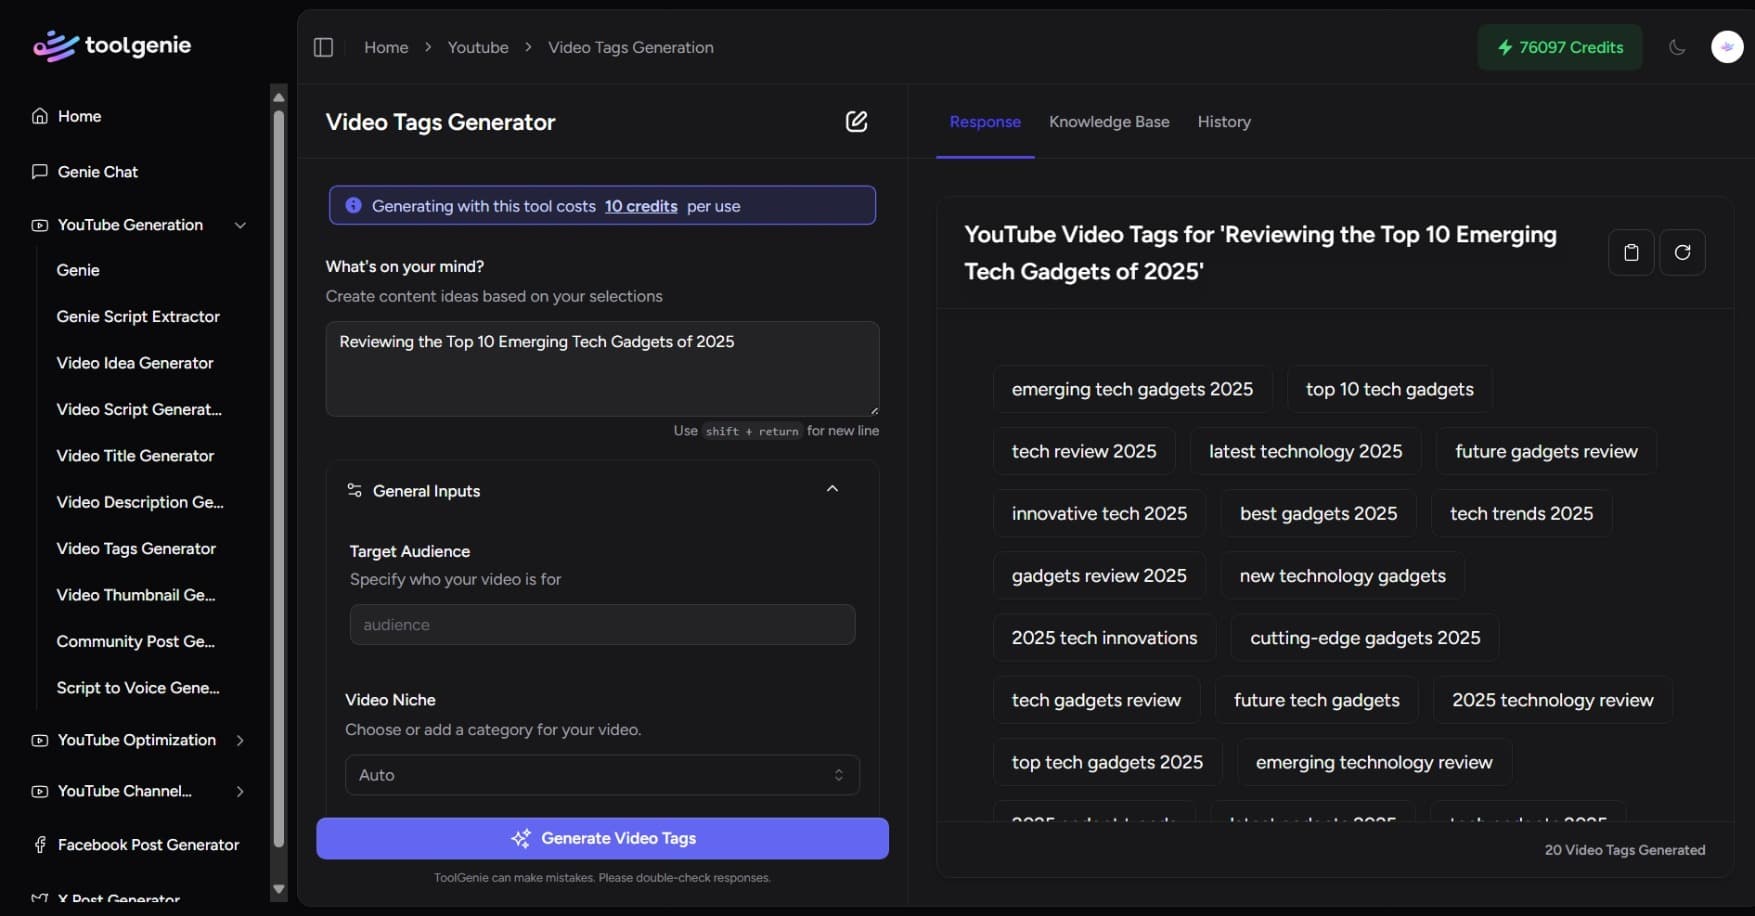Toggle the sidebar panel icon

(x=323, y=47)
